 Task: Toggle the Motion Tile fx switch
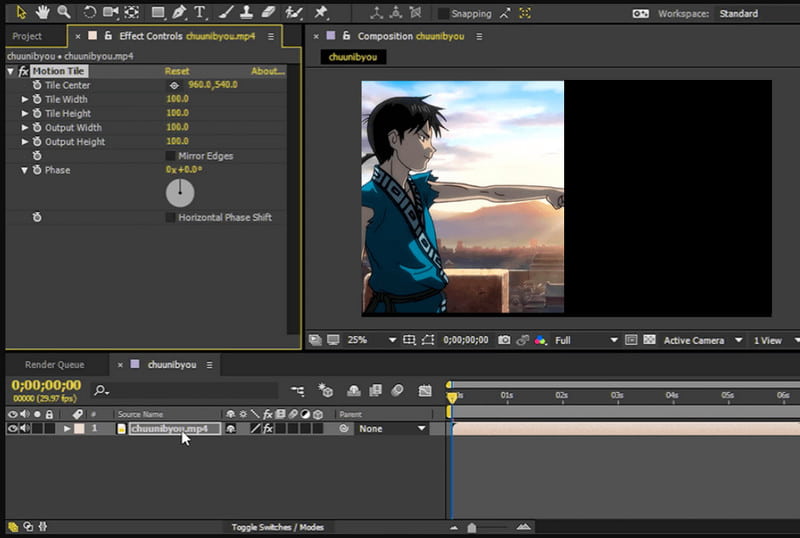click(23, 71)
